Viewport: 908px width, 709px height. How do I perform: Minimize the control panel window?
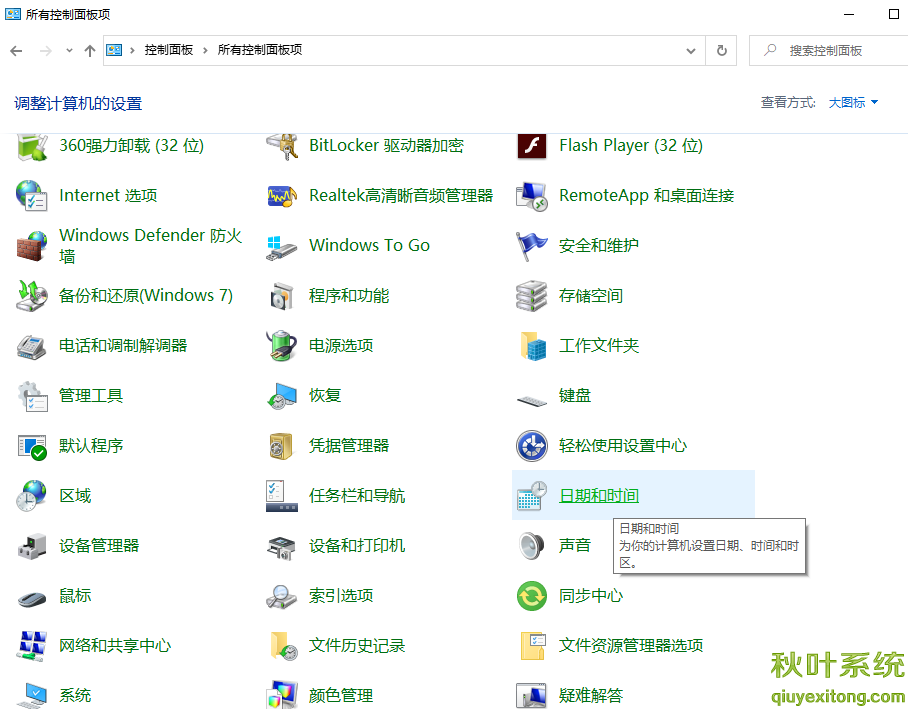849,14
